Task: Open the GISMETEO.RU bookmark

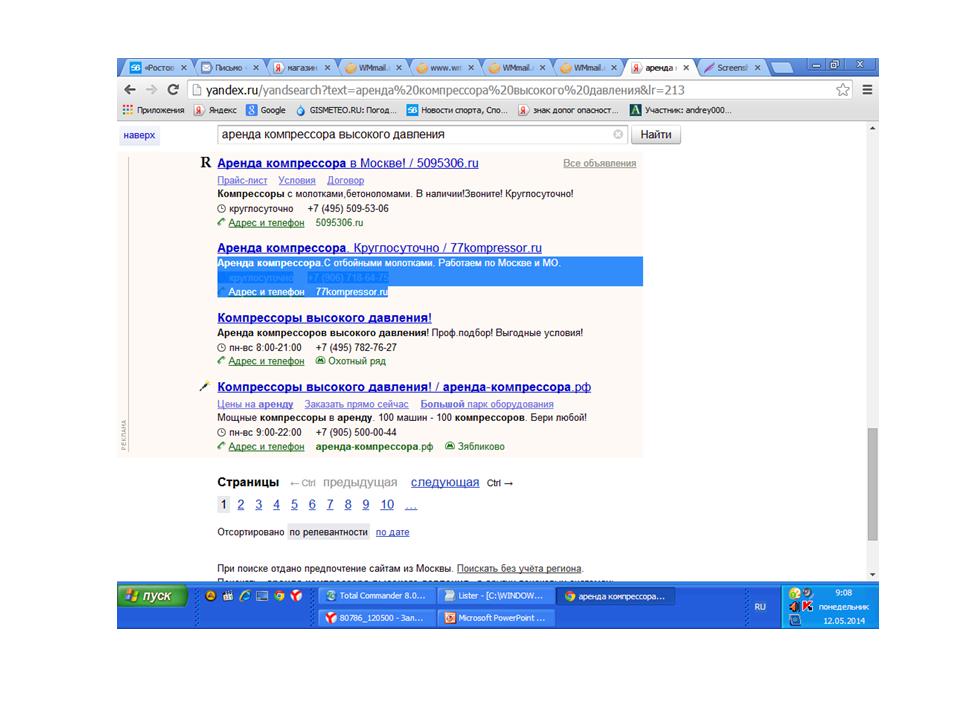Action: [346, 110]
